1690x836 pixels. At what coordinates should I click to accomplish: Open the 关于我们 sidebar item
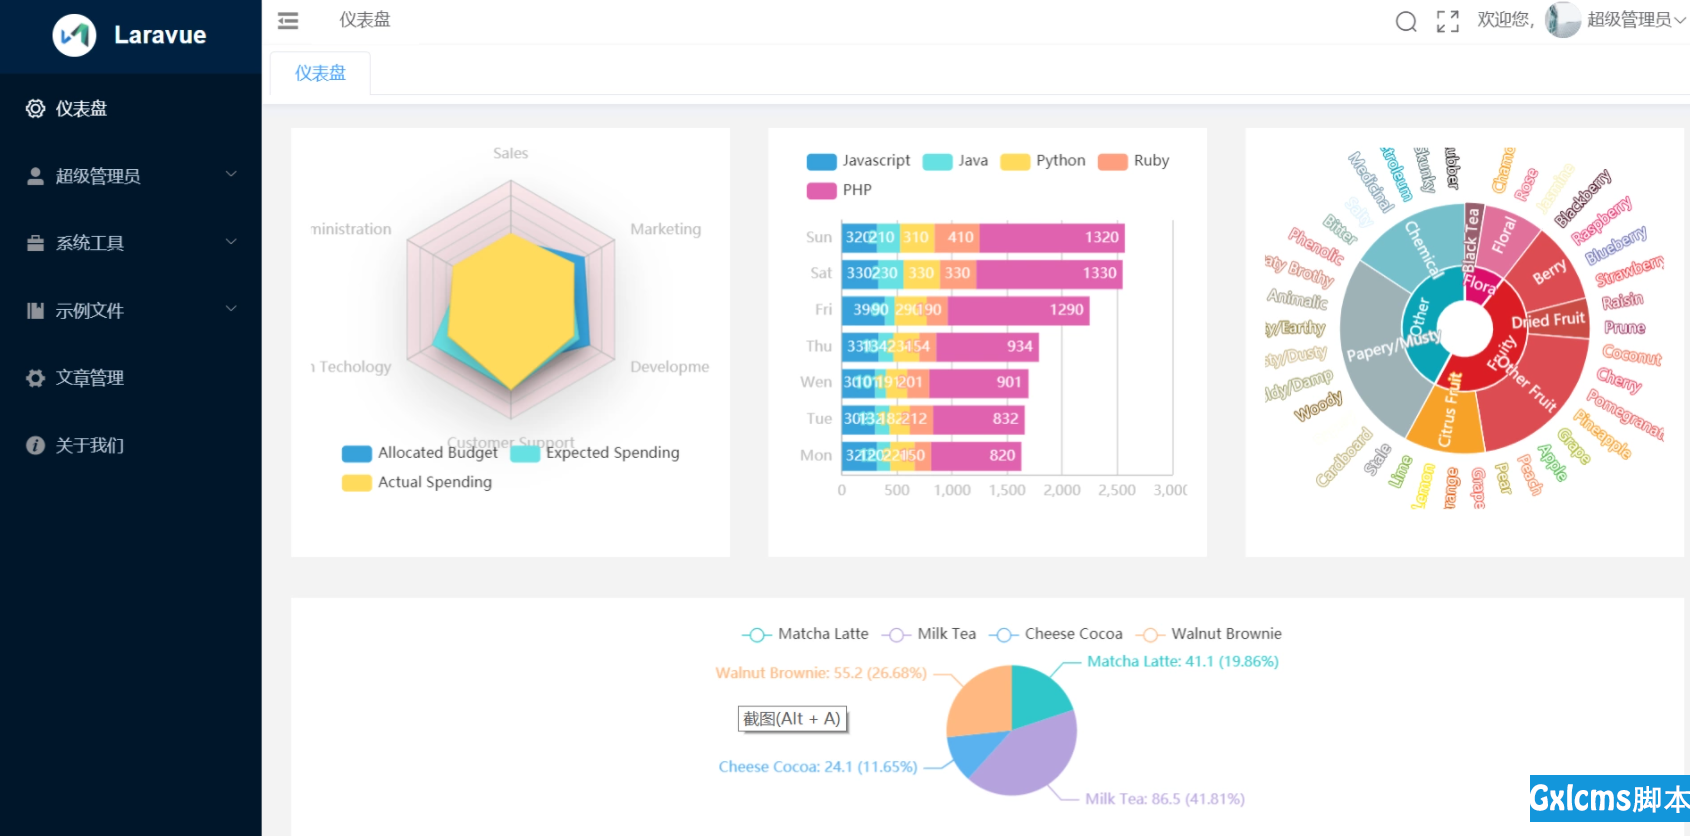[131, 445]
